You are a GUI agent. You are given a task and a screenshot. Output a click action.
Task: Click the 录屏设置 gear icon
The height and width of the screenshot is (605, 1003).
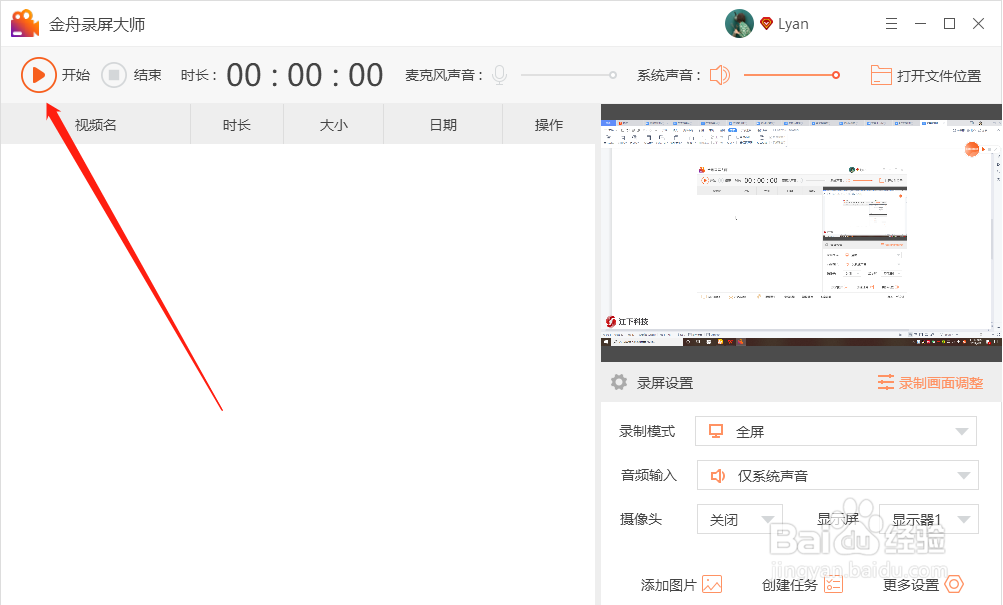coord(620,381)
